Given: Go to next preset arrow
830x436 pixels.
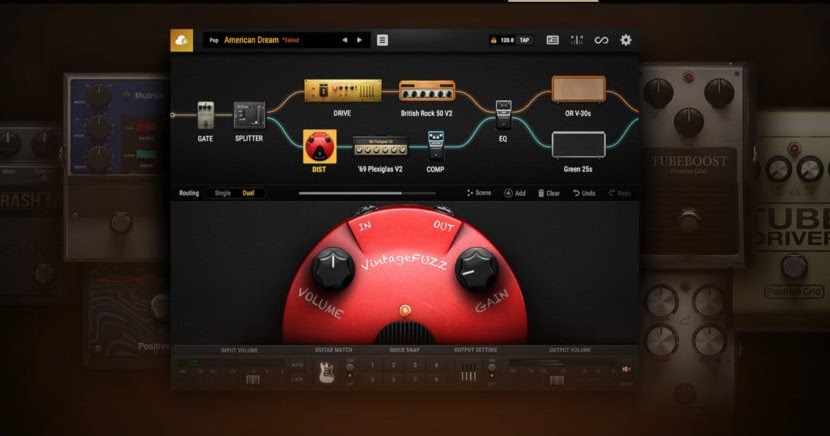Looking at the screenshot, I should (x=359, y=40).
